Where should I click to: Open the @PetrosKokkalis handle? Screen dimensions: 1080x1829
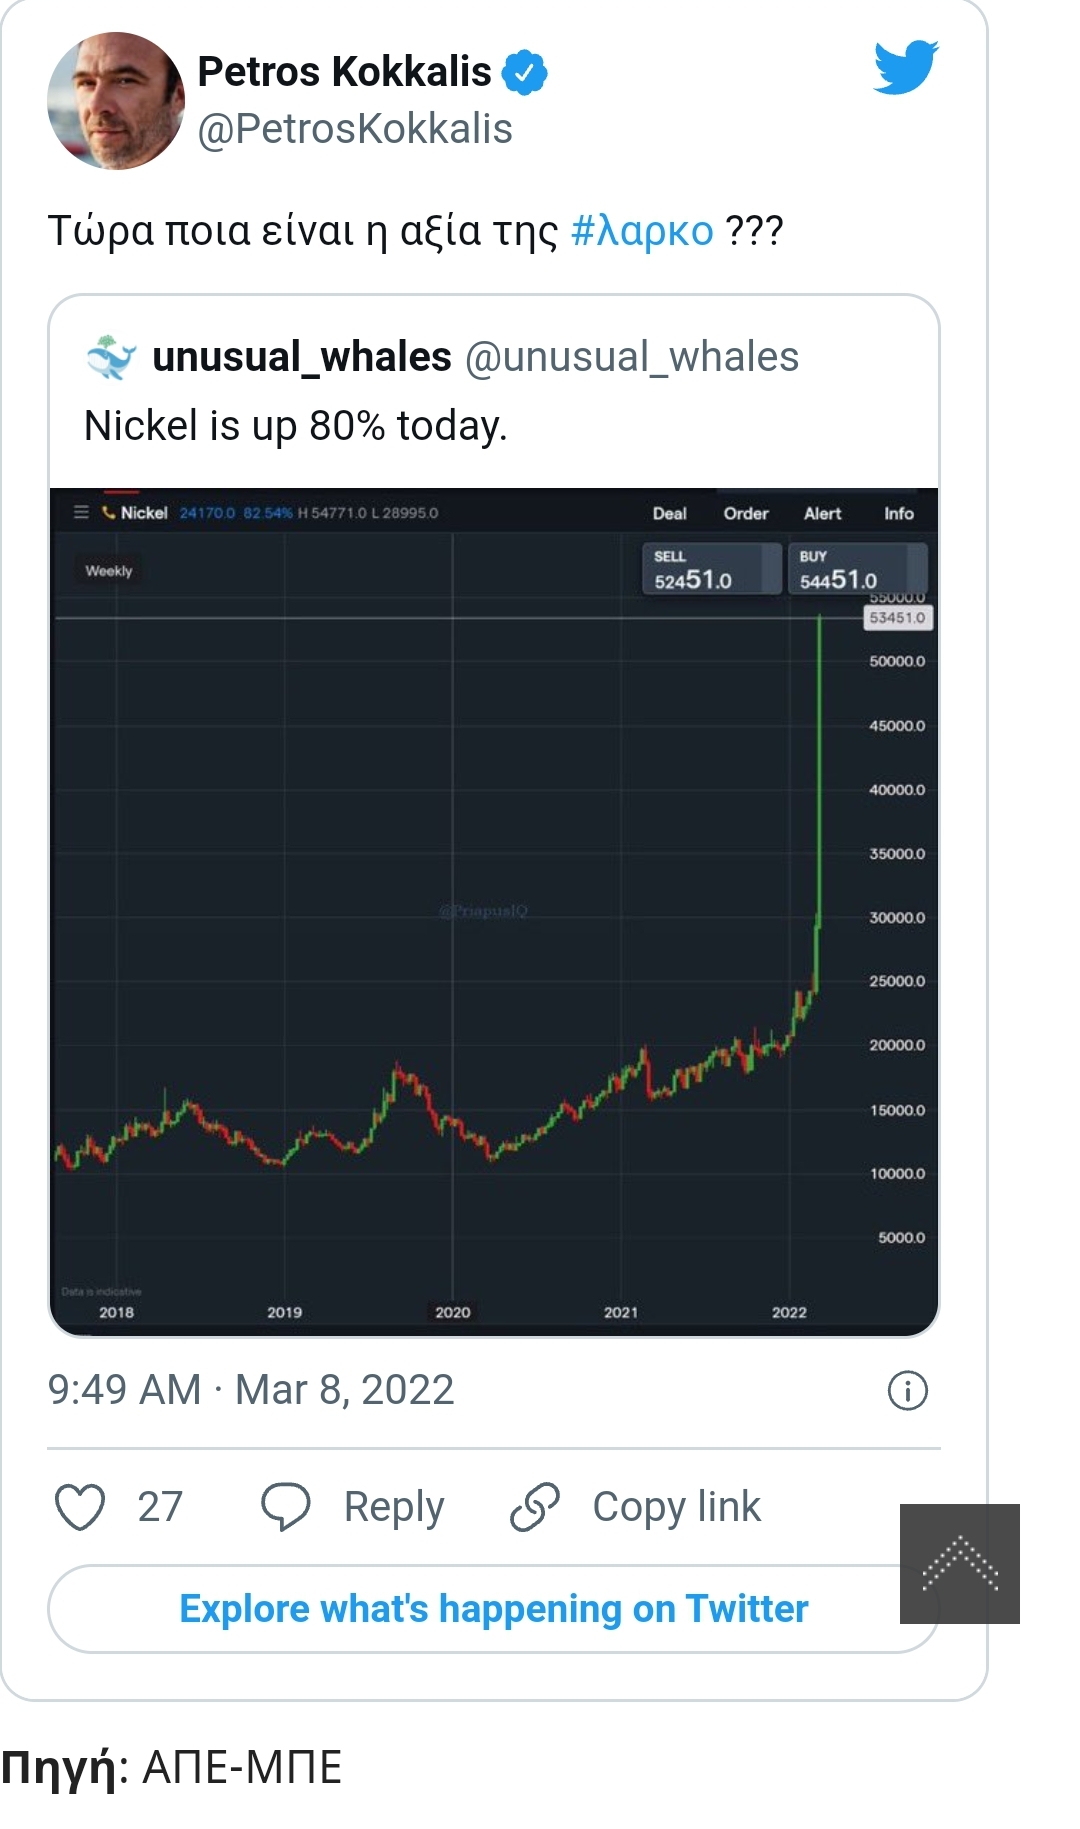point(355,129)
